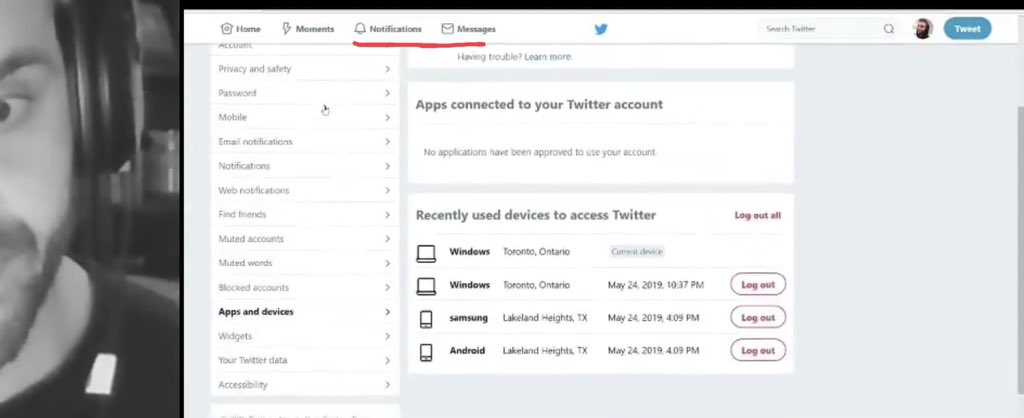Viewport: 1024px width, 418px height.
Task: Go to Twitter Home
Action: (241, 29)
